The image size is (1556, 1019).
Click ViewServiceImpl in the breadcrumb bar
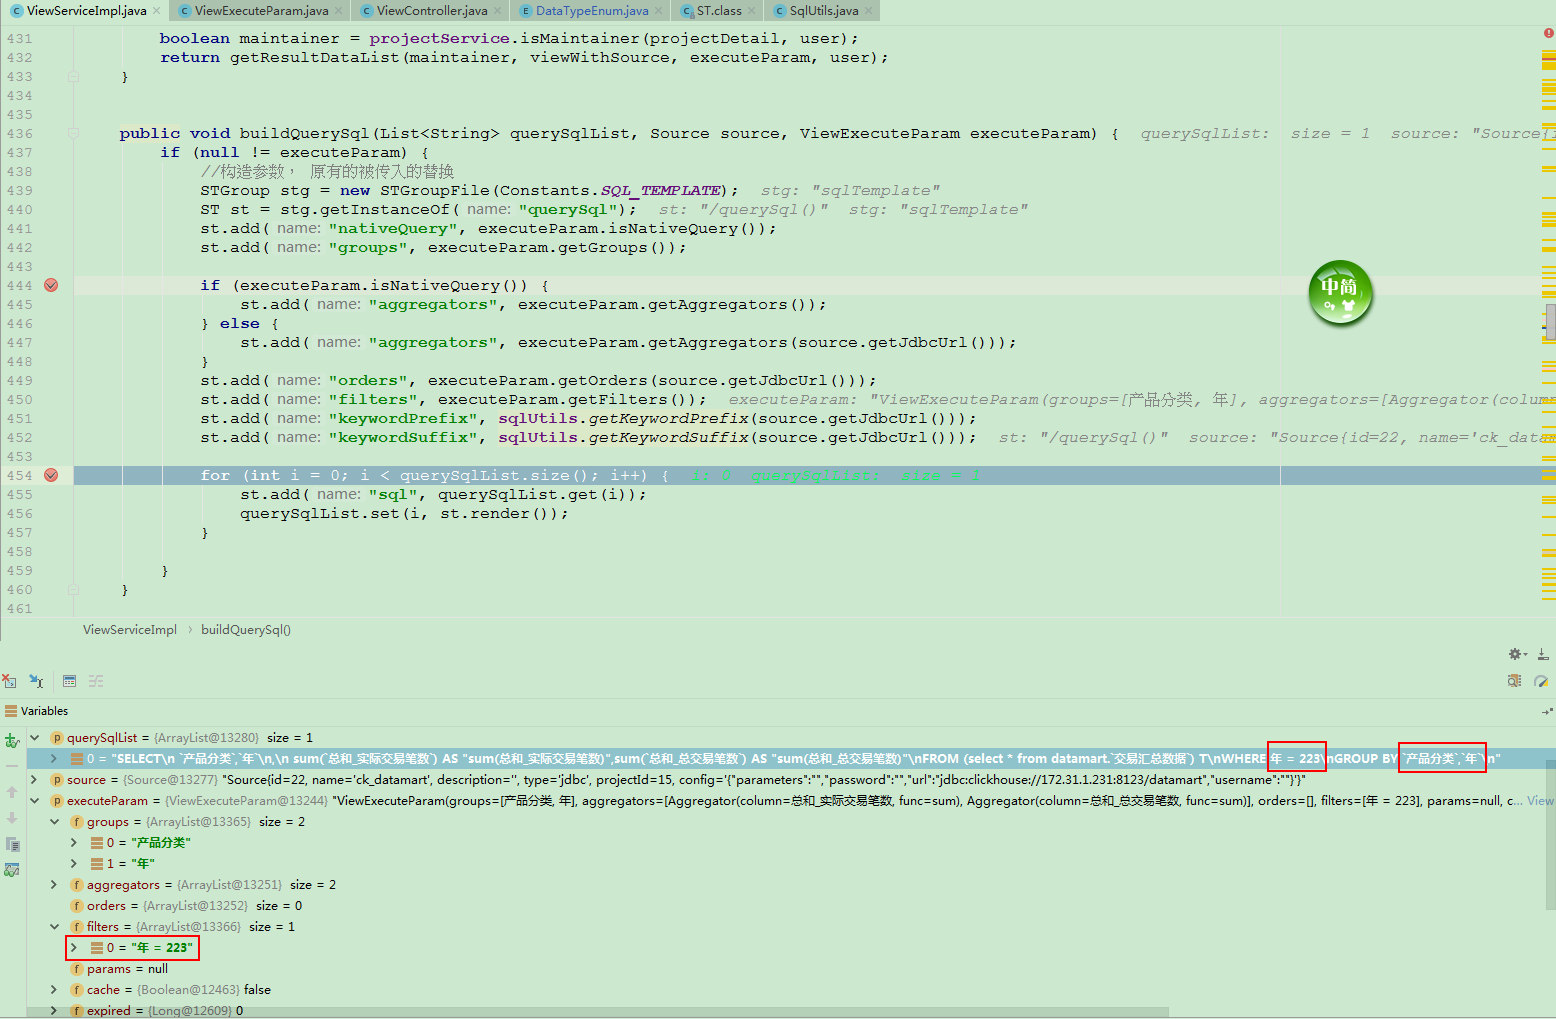129,629
